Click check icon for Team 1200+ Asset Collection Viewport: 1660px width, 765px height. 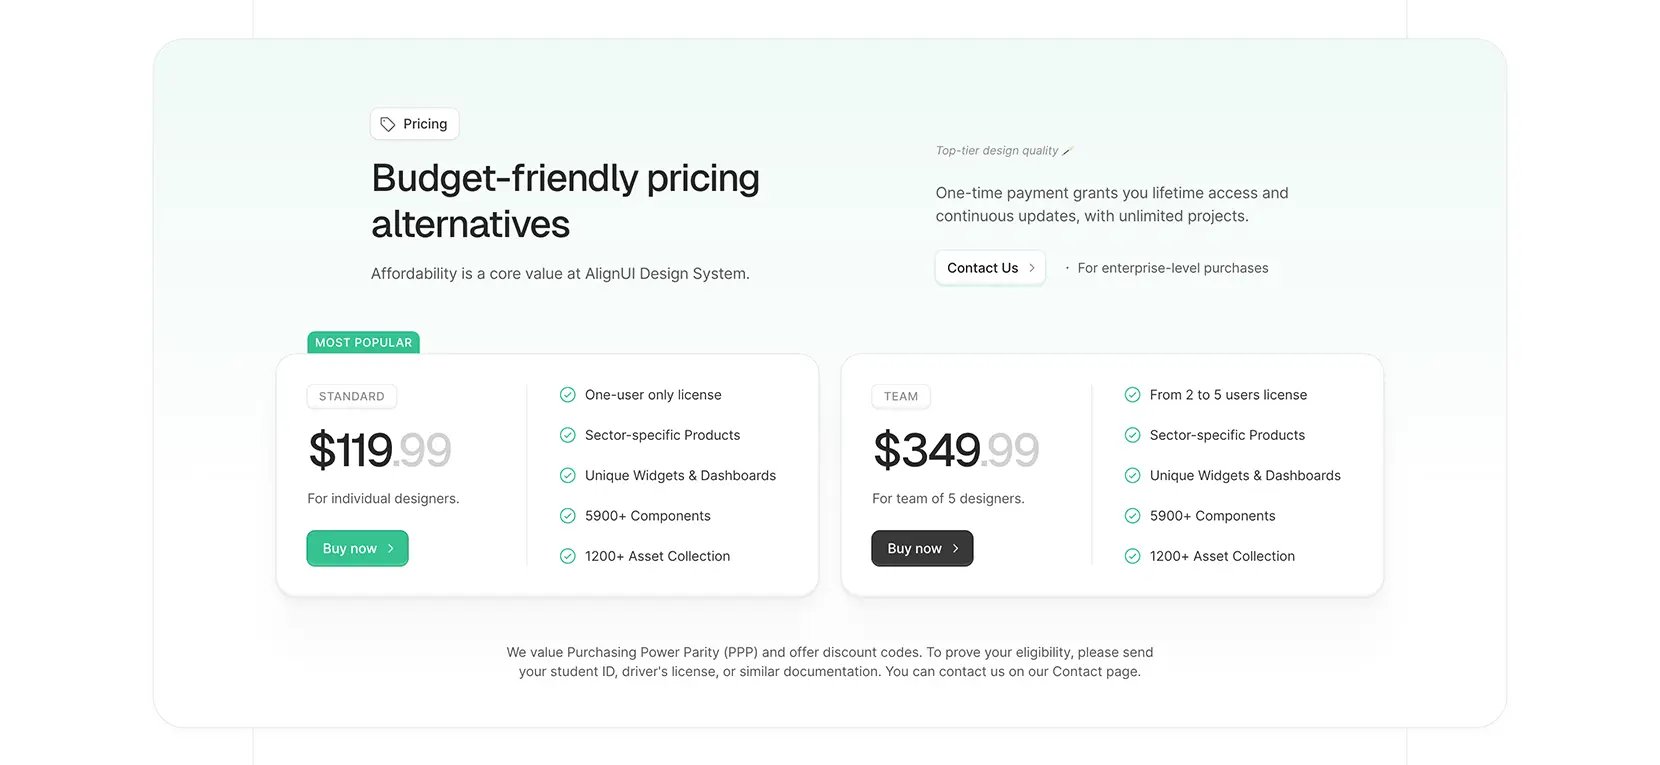coord(1132,556)
